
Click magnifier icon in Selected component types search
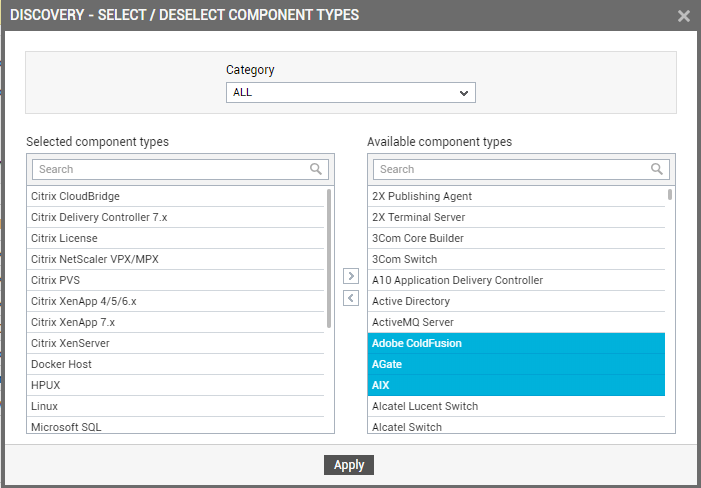[x=316, y=169]
